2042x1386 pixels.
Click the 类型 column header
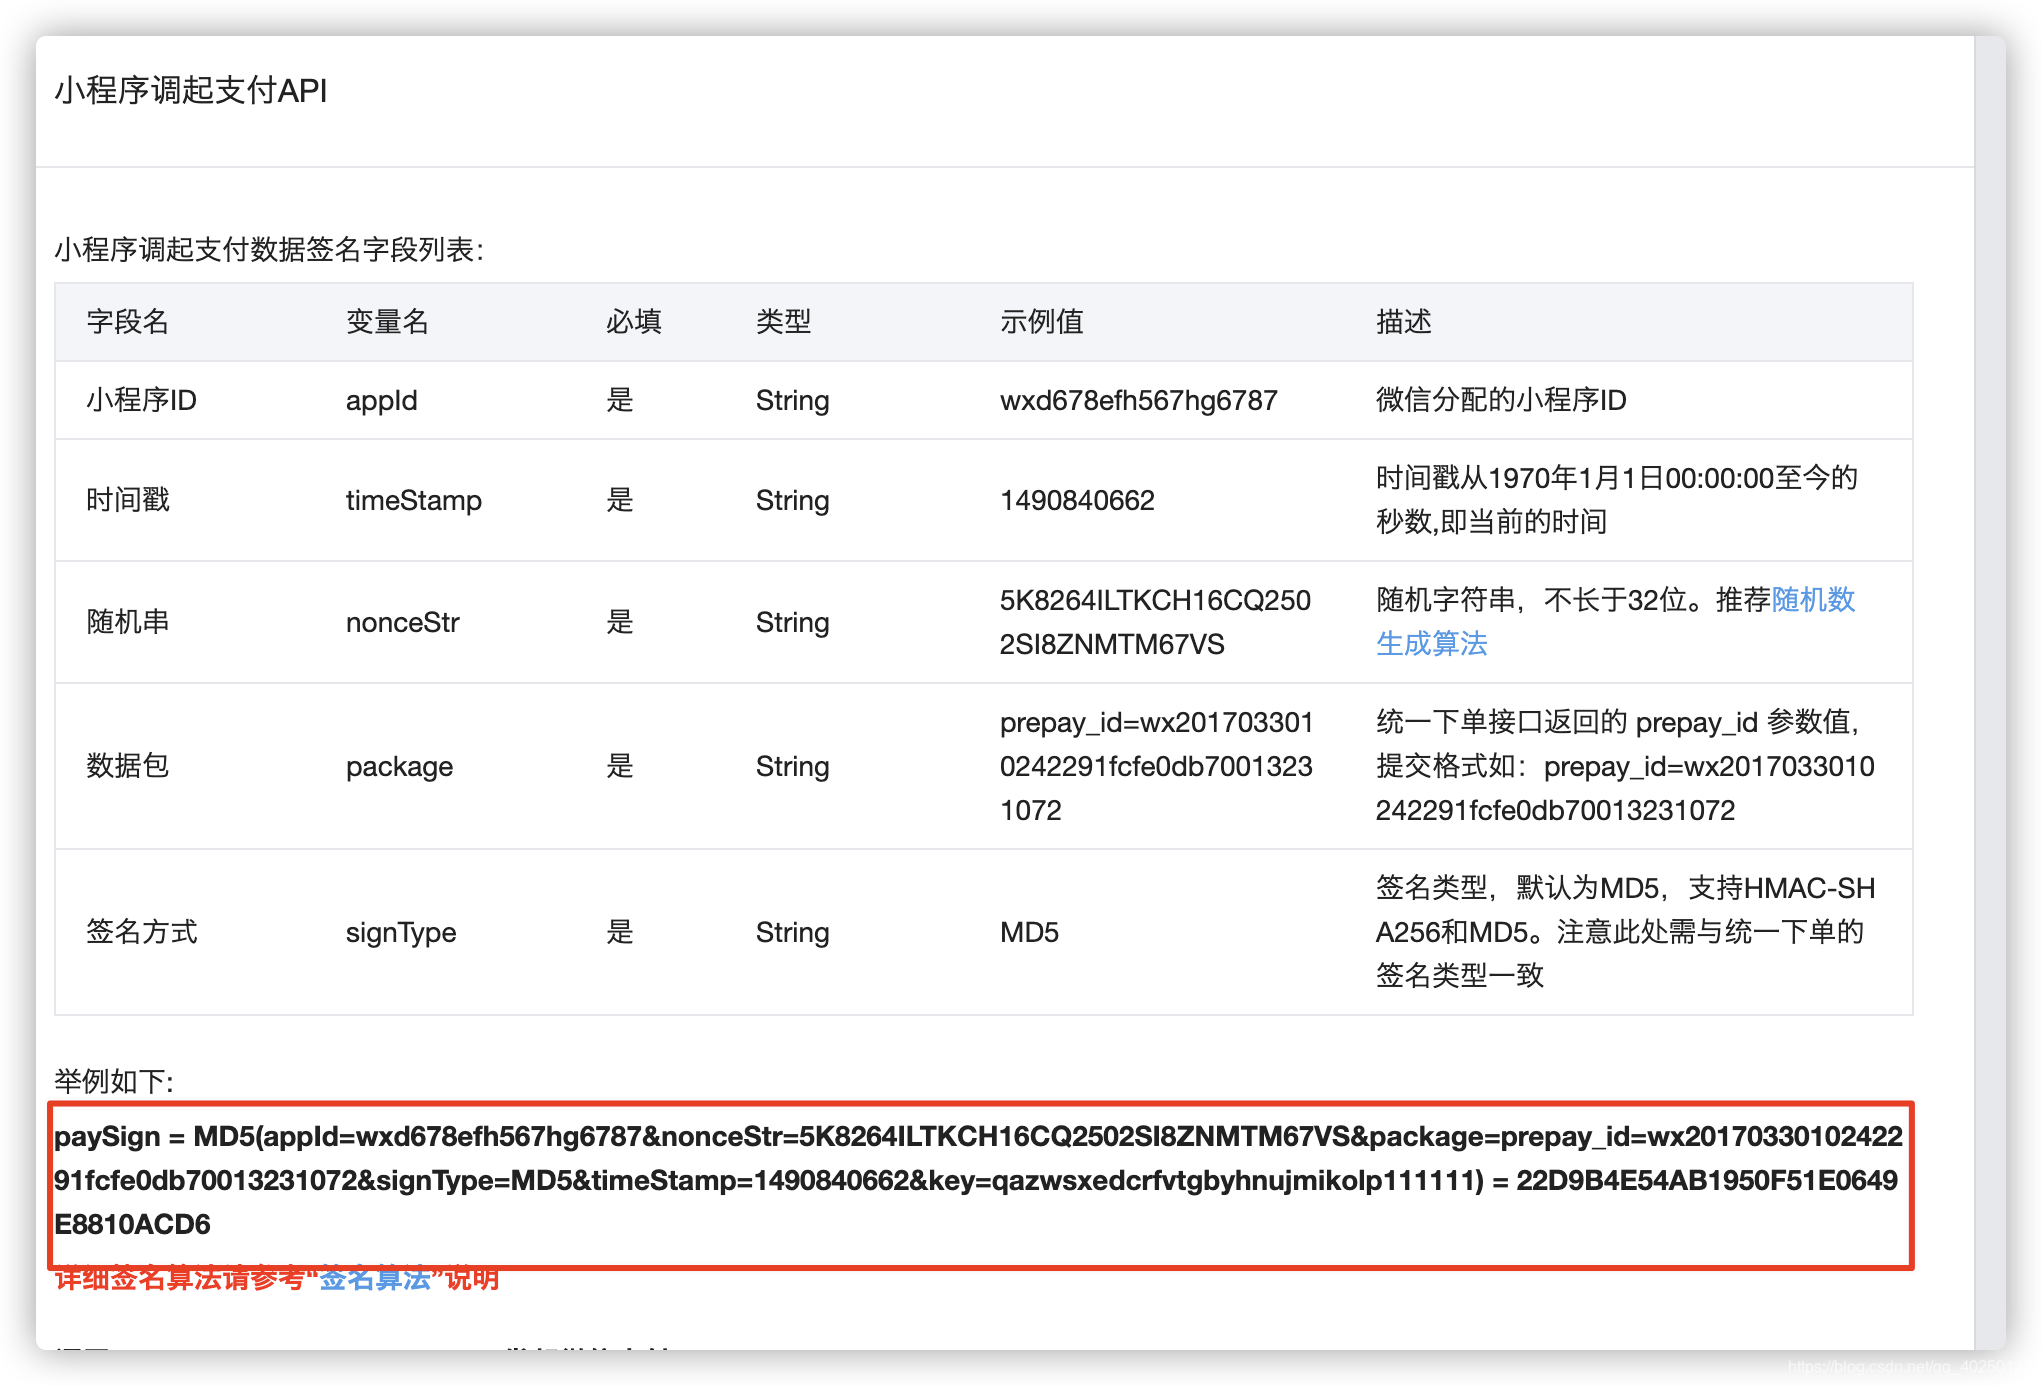[783, 322]
